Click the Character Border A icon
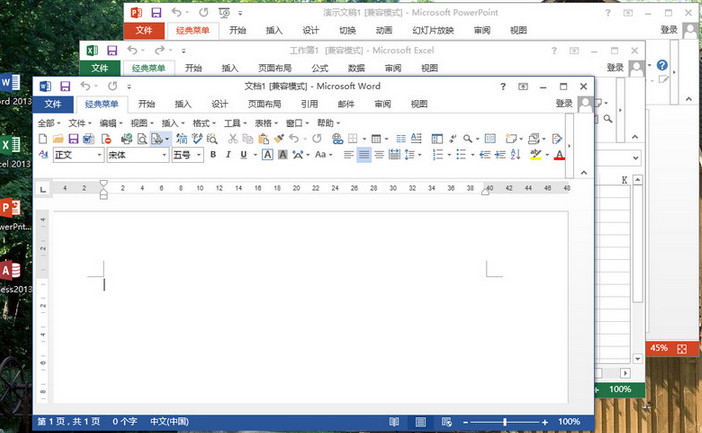This screenshot has height=433, width=702. pos(267,155)
